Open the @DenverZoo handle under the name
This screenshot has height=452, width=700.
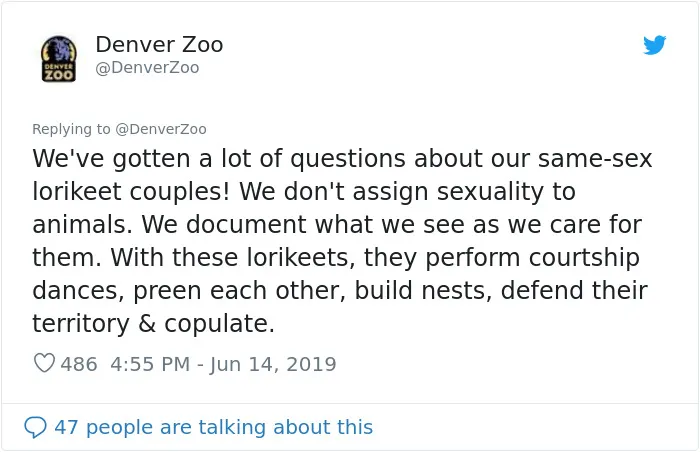(x=147, y=68)
